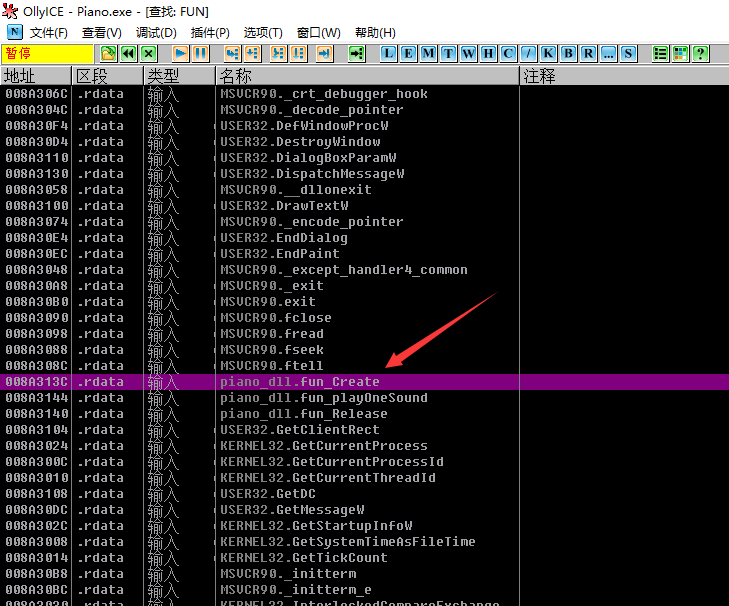The height and width of the screenshot is (606, 729).
Task: Open the 选项(T) menu
Action: (x=263, y=33)
